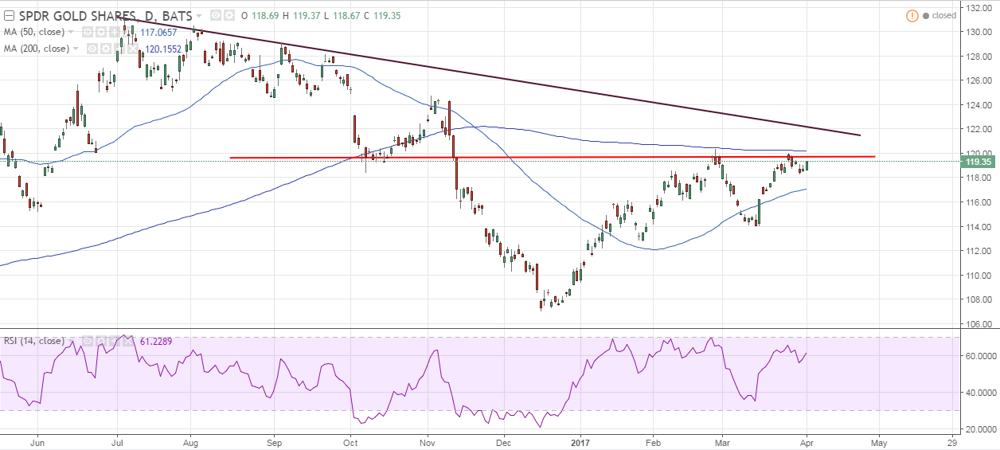Remove MA (200, close) indicator with X icon
1000x450 pixels.
coord(133,48)
